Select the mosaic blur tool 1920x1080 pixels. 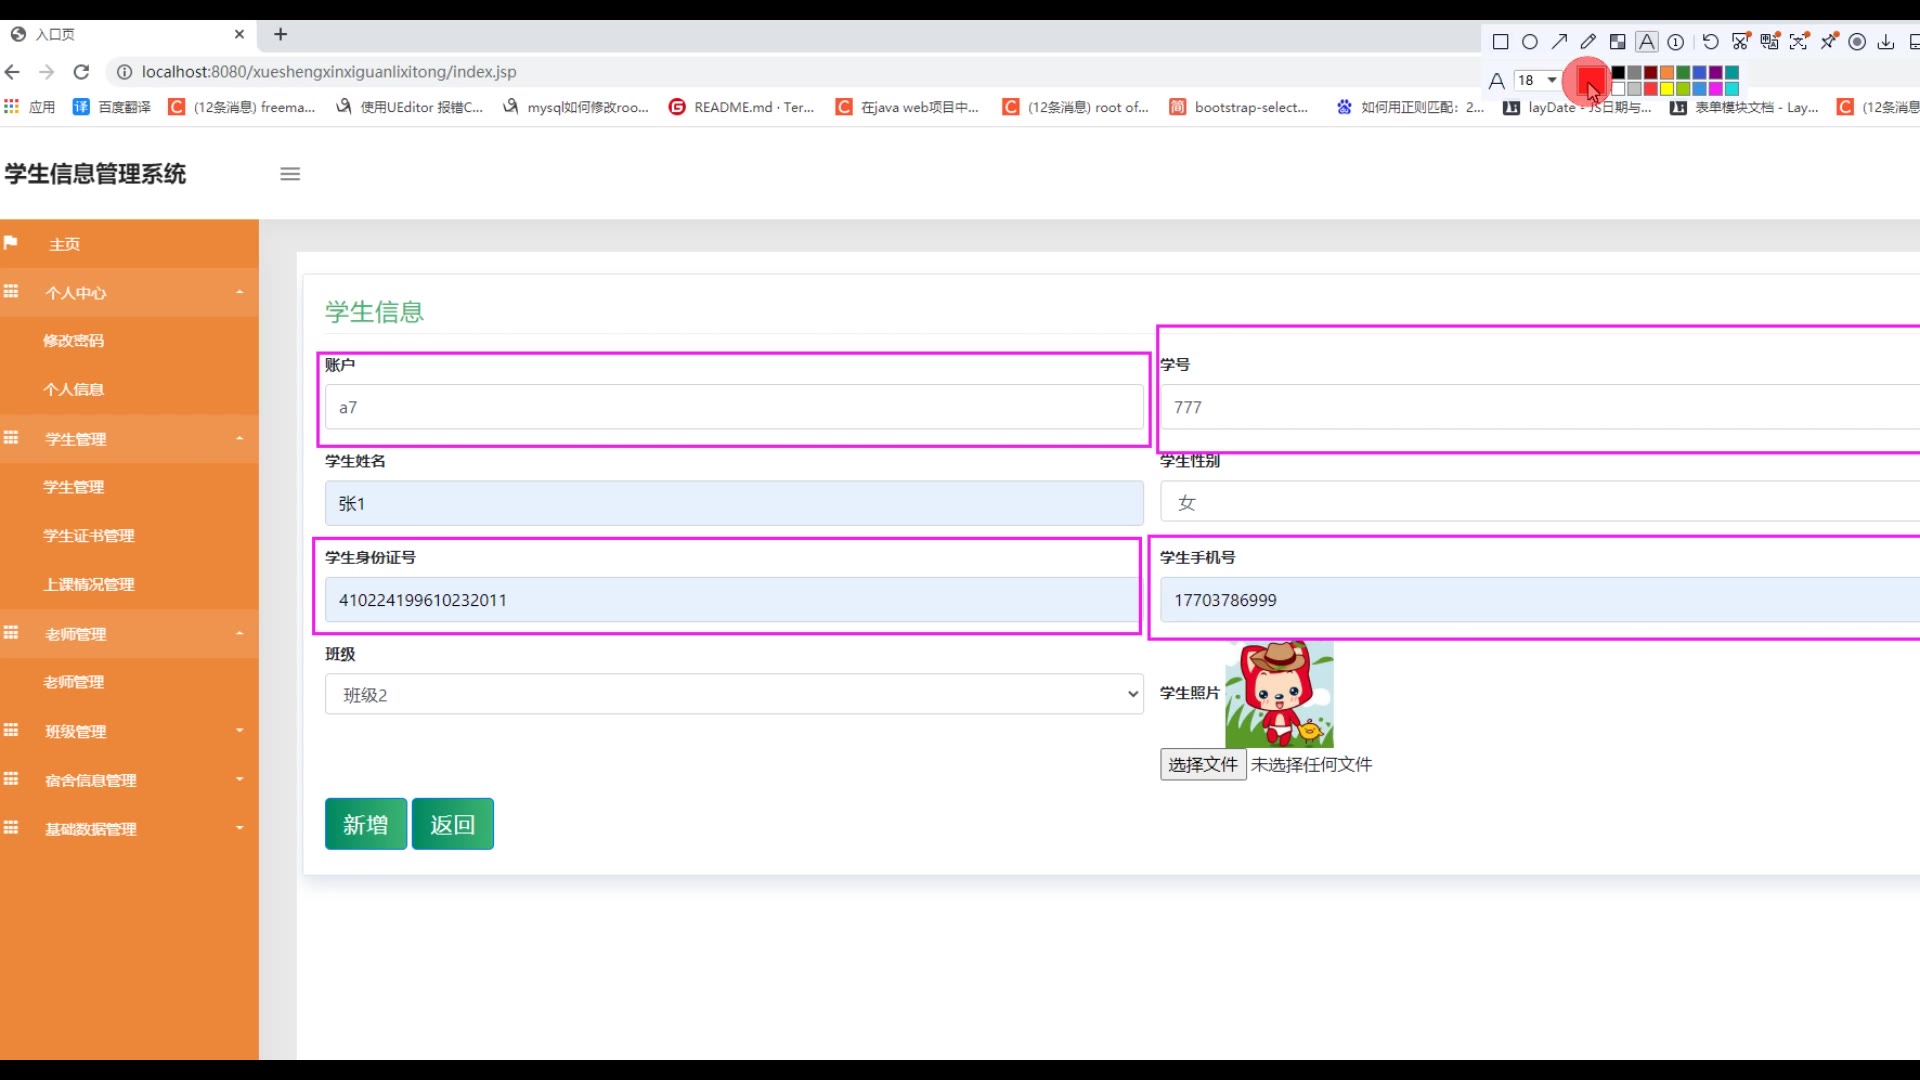click(1617, 42)
